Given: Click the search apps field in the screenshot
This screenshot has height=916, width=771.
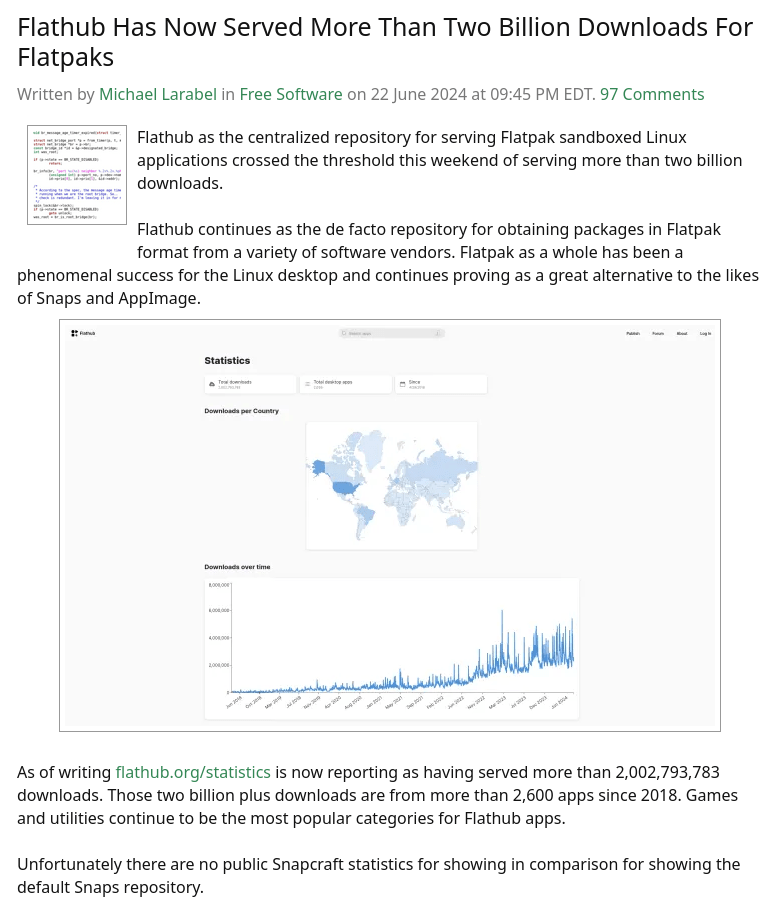Looking at the screenshot, I should [x=391, y=333].
